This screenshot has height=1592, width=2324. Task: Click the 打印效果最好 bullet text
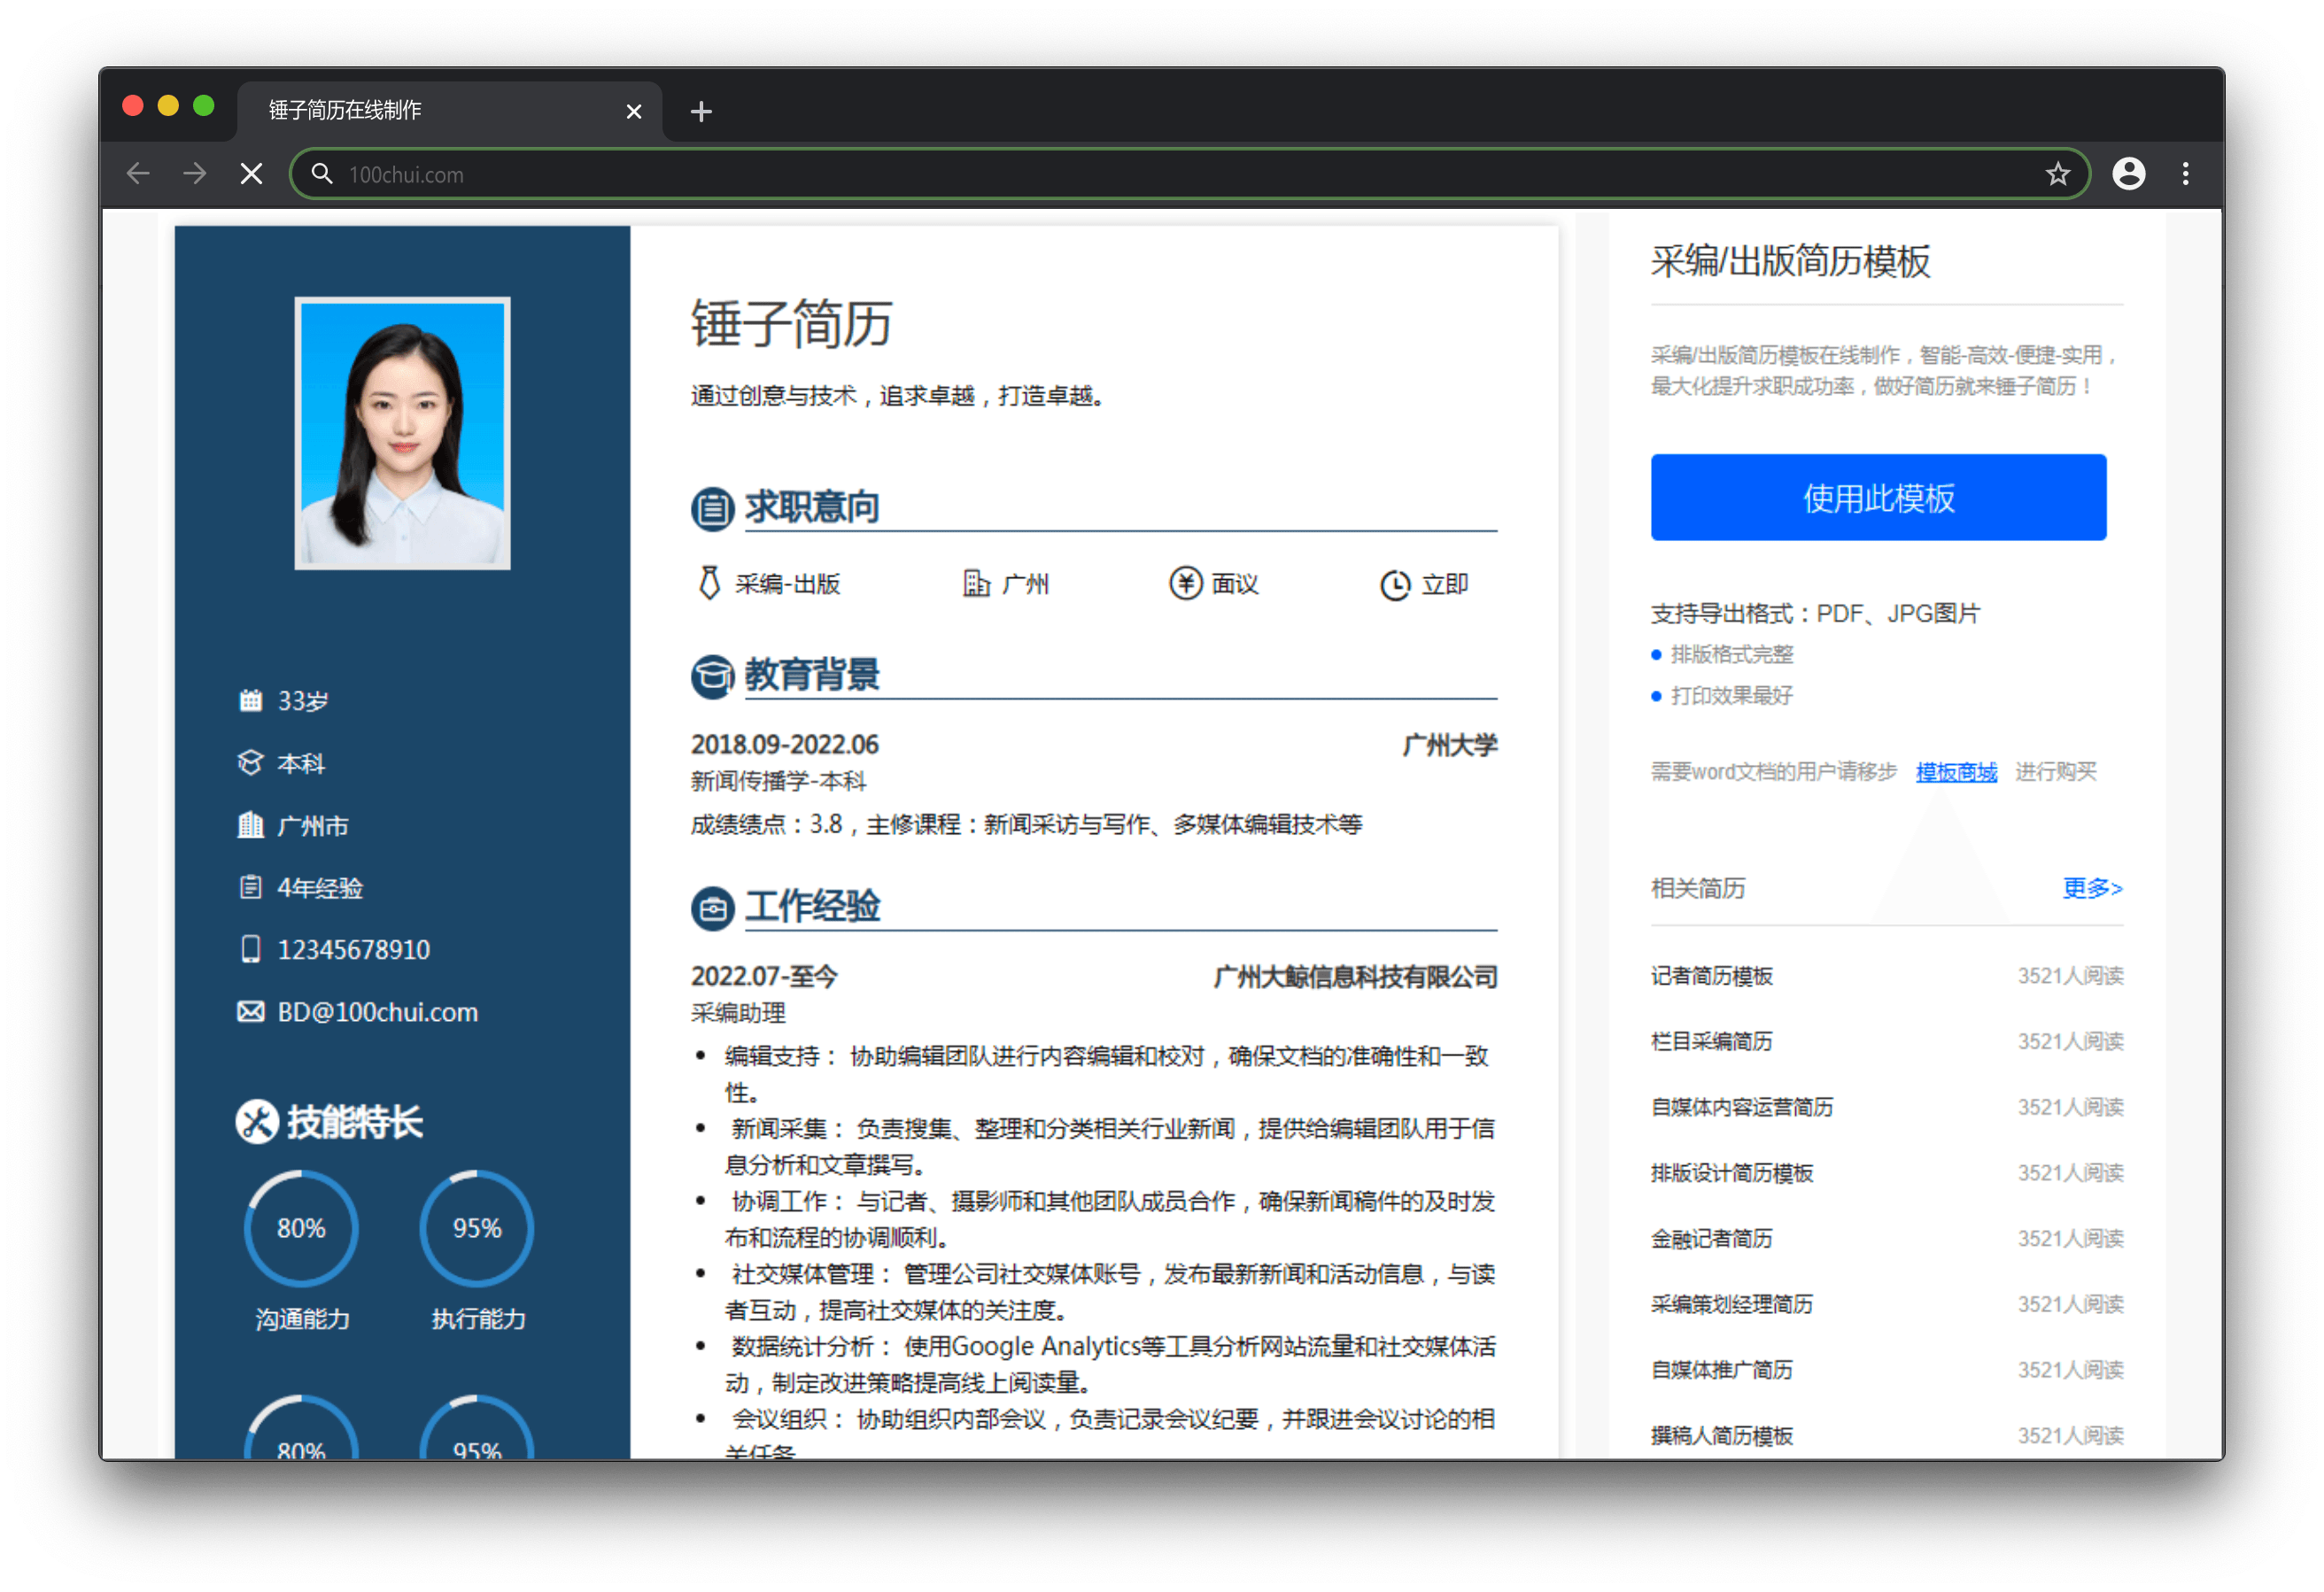[1731, 695]
